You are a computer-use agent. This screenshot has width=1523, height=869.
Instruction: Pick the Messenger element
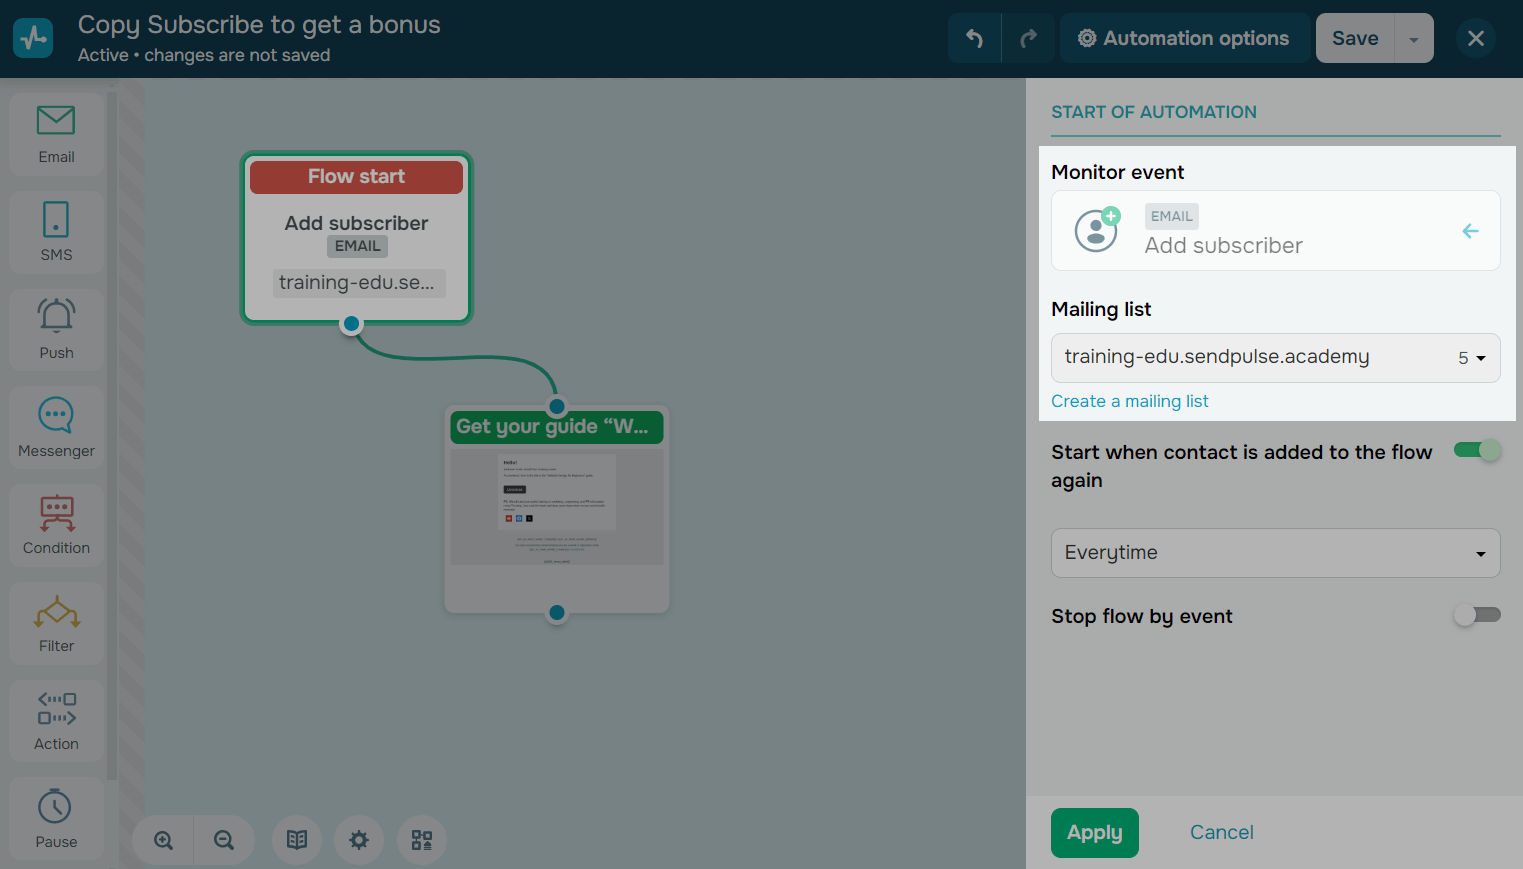click(x=56, y=428)
